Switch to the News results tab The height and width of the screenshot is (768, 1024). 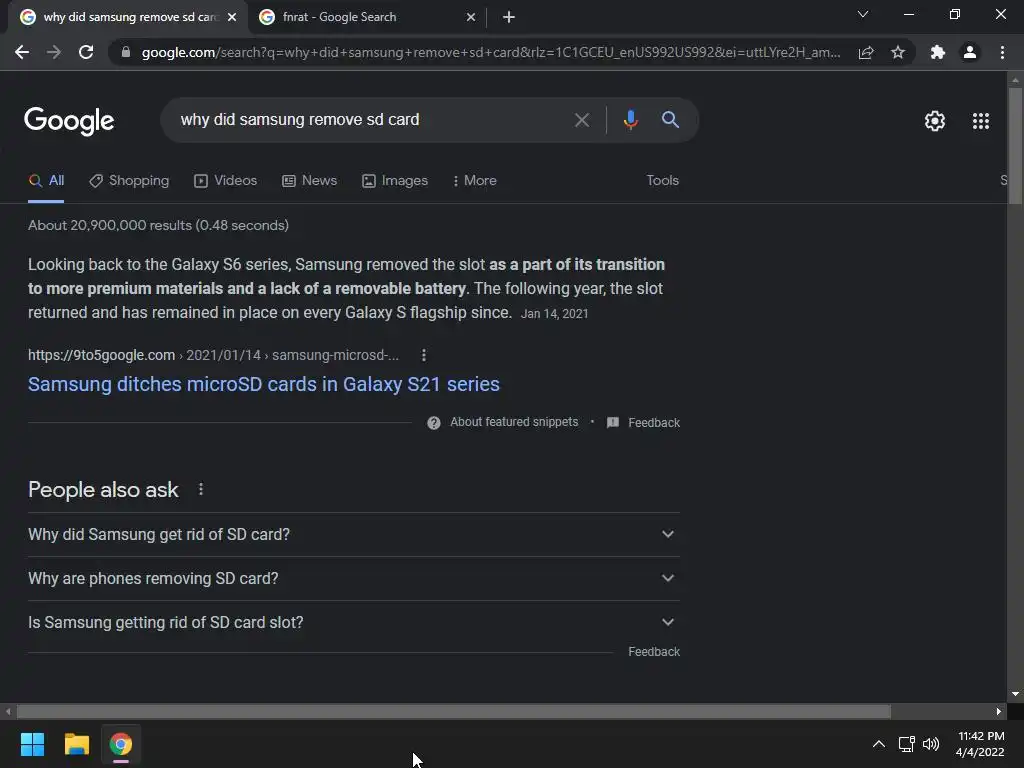point(310,180)
